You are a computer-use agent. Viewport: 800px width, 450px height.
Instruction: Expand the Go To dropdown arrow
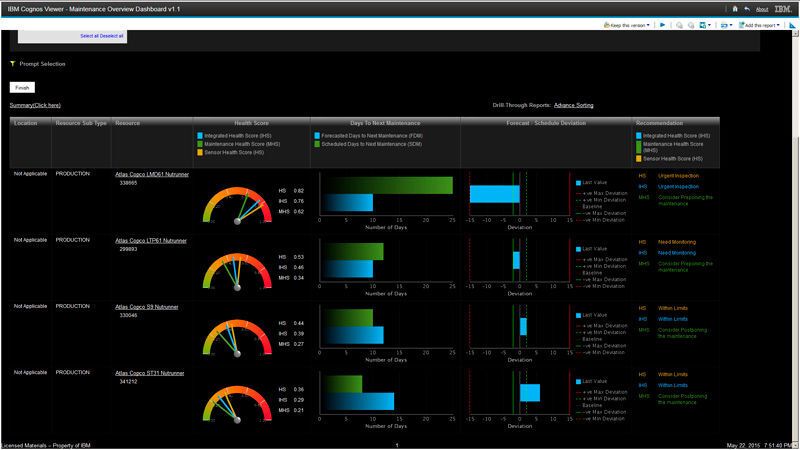click(709, 25)
